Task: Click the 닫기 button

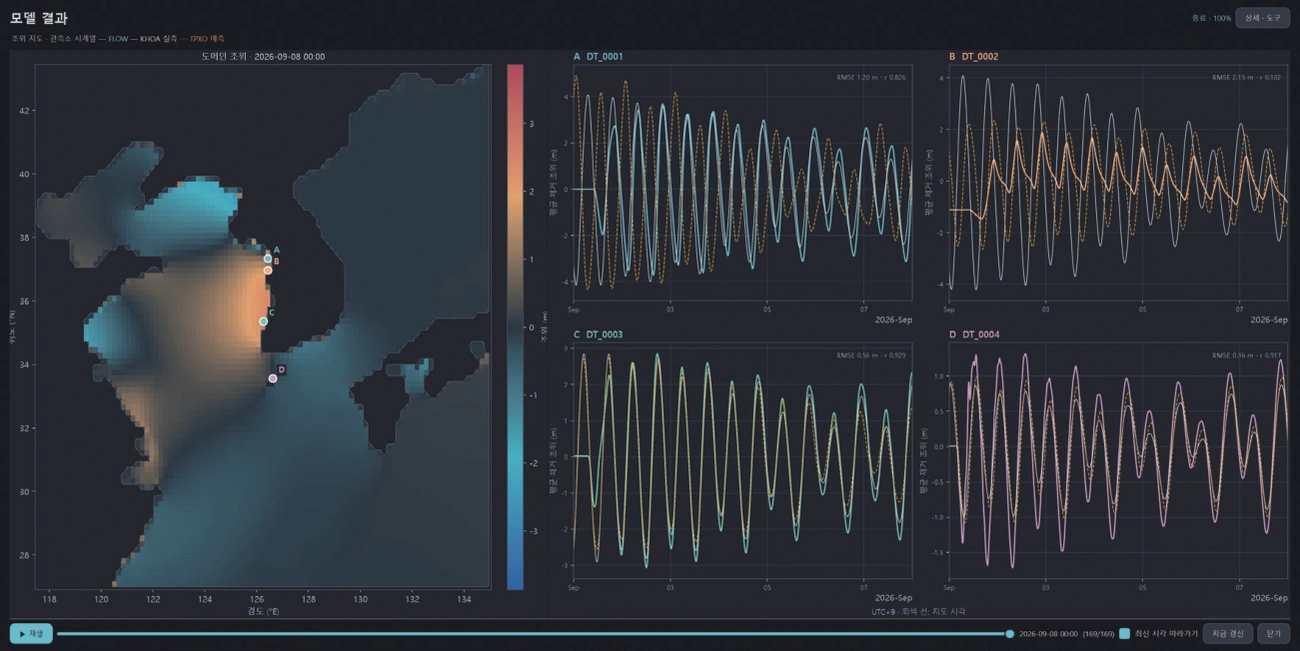Action: click(1273, 634)
